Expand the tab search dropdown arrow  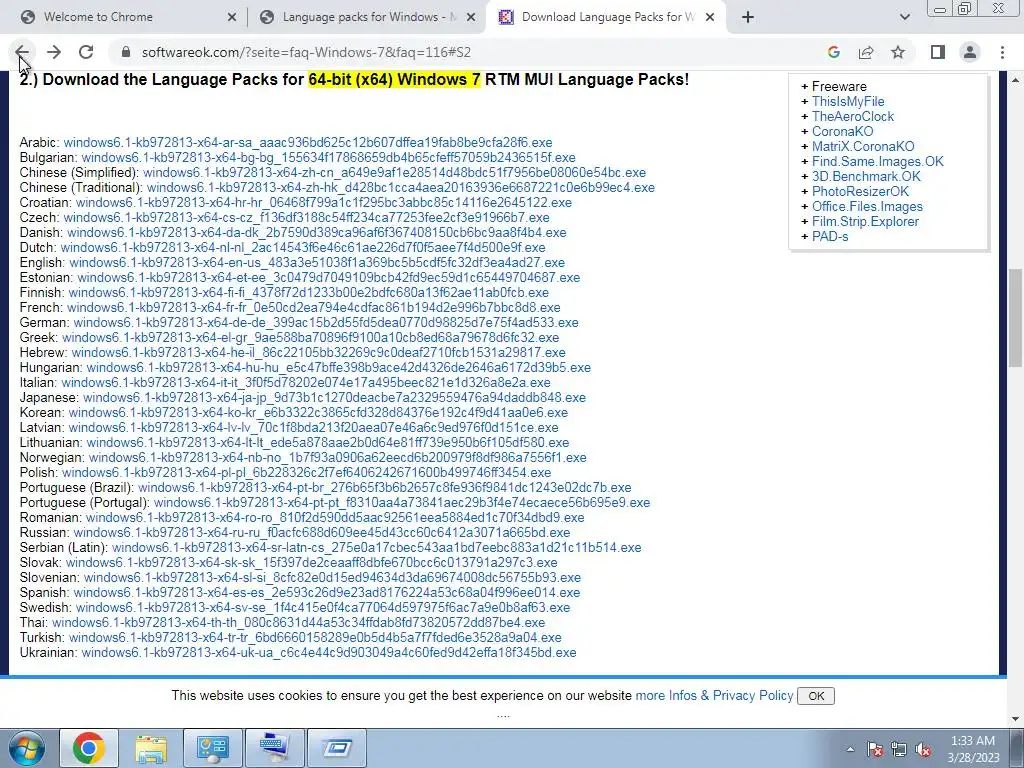[x=904, y=17]
